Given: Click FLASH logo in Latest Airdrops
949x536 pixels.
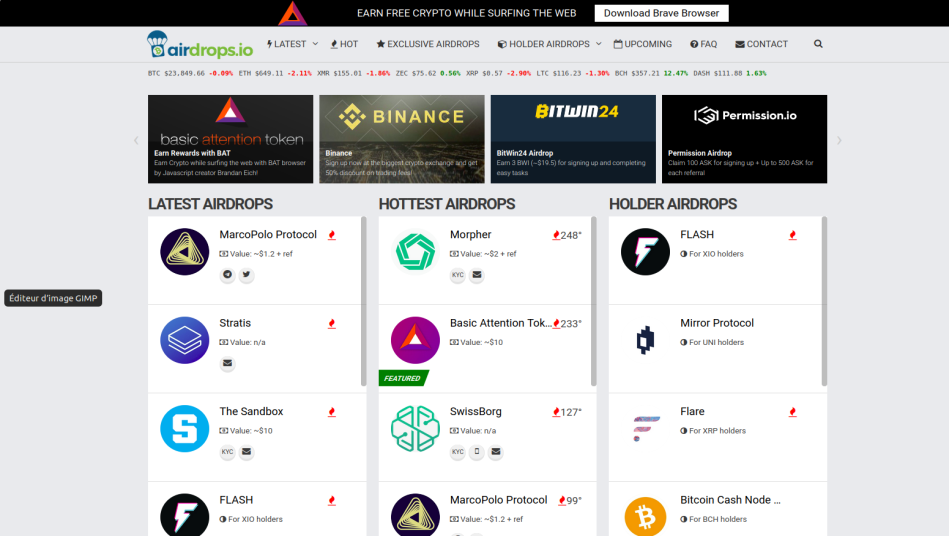Looking at the screenshot, I should click(x=185, y=515).
